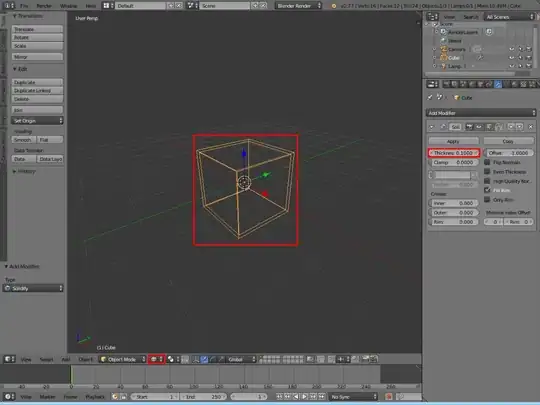Click the play animation button in timeline
The height and width of the screenshot is (405, 540).
(304, 397)
